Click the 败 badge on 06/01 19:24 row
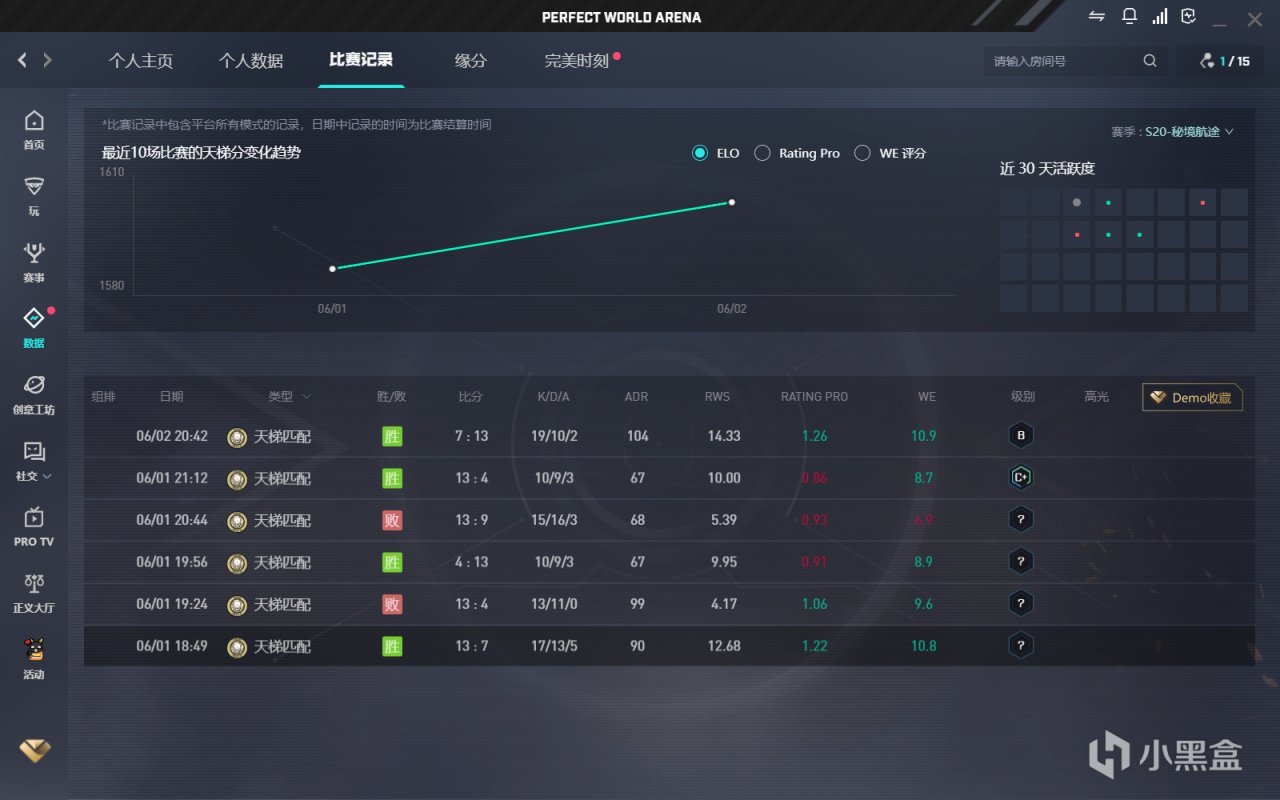1280x800 pixels. [392, 604]
